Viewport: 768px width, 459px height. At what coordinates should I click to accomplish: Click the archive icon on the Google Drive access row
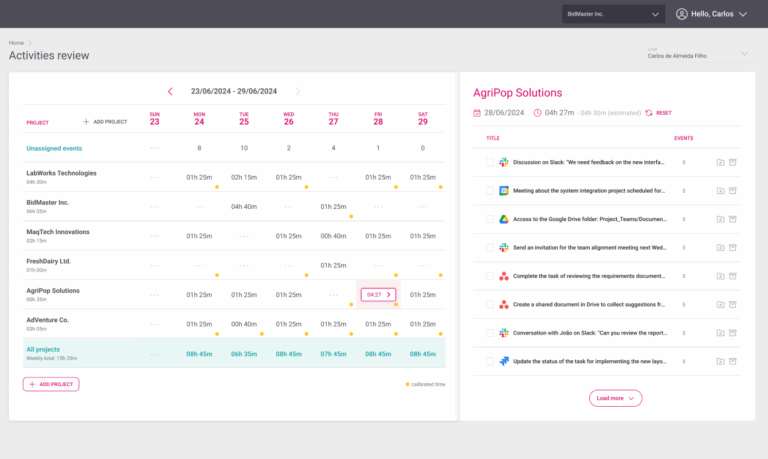point(733,219)
